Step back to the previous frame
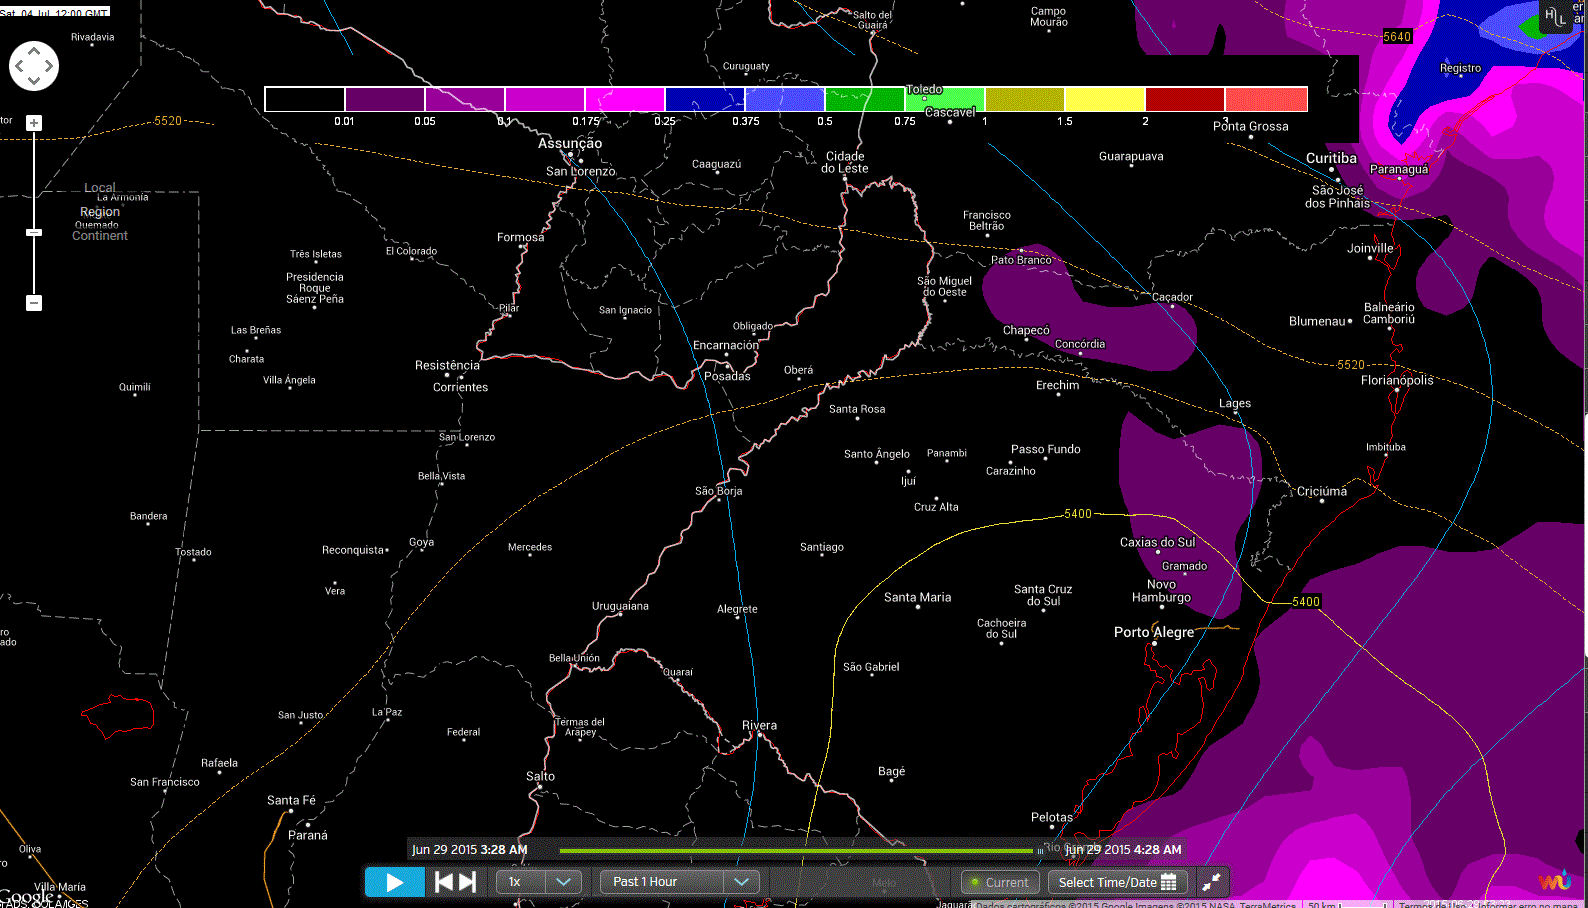The height and width of the screenshot is (908, 1588). click(444, 882)
